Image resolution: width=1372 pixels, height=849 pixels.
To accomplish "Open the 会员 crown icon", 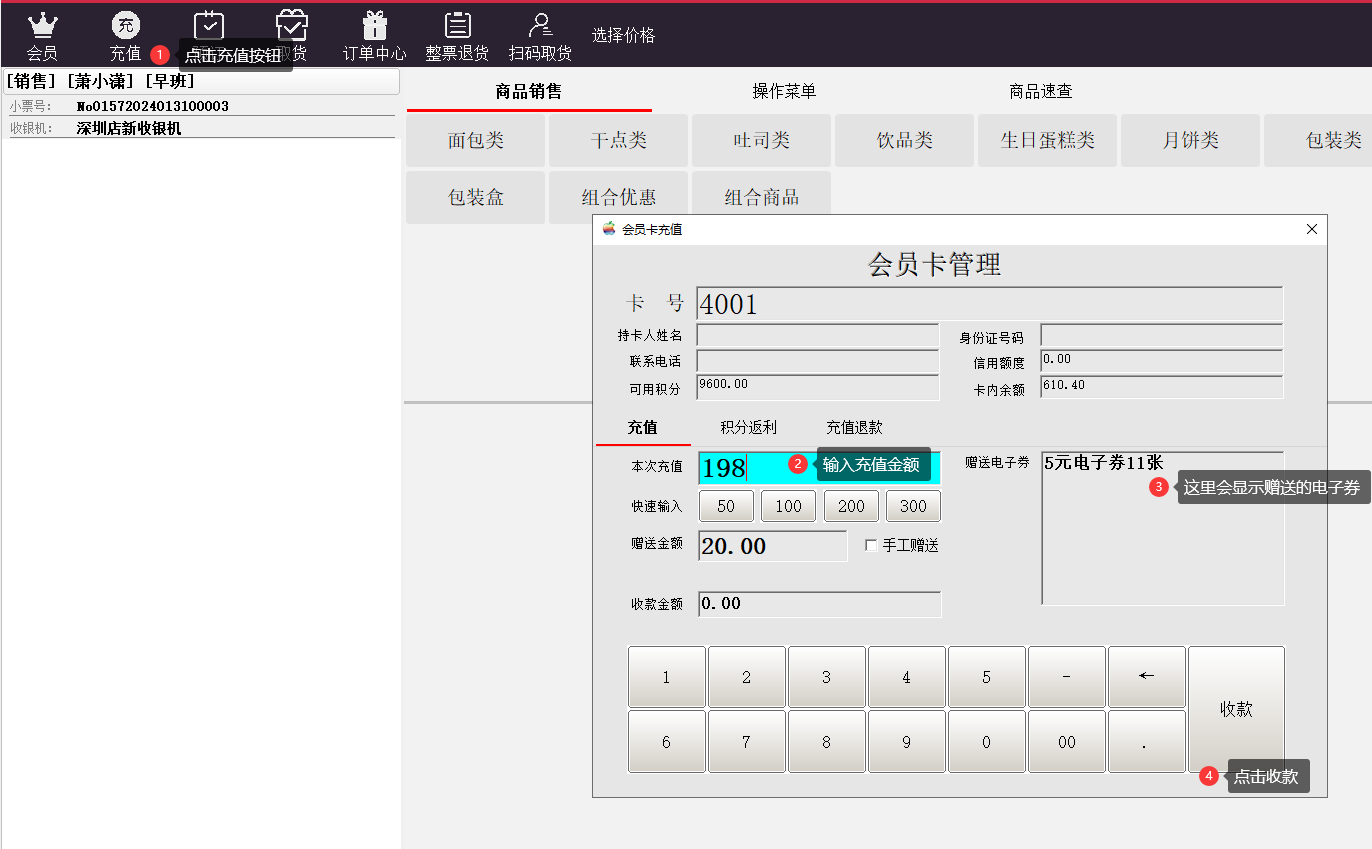I will click(42, 26).
